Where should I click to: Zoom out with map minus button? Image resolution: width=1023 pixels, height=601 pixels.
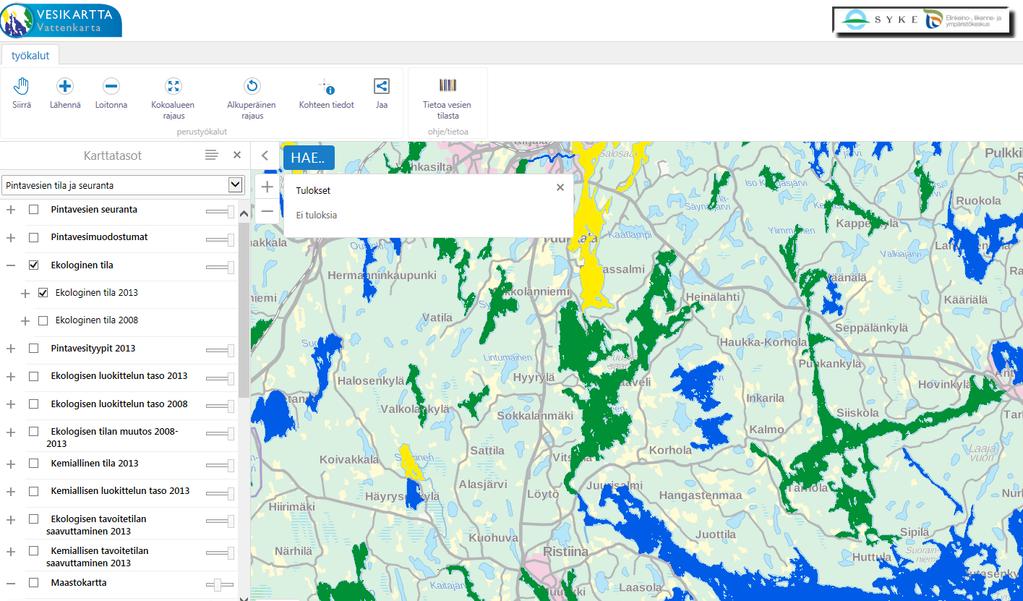[x=267, y=211]
